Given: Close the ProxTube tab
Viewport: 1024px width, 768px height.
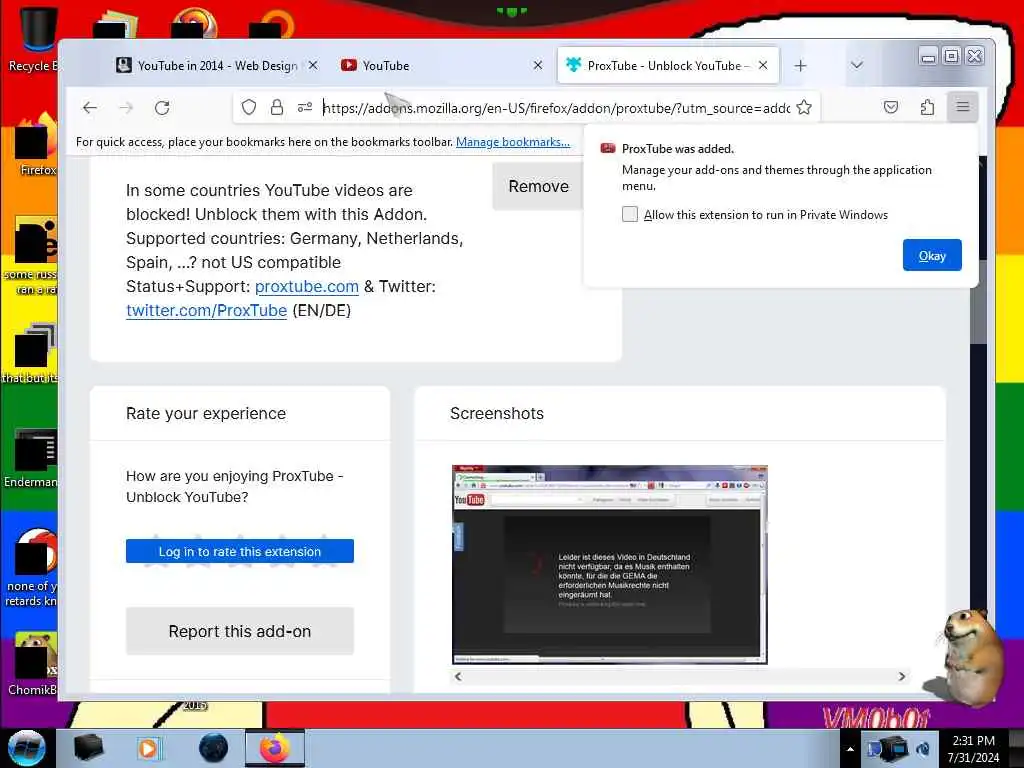Looking at the screenshot, I should 763,65.
